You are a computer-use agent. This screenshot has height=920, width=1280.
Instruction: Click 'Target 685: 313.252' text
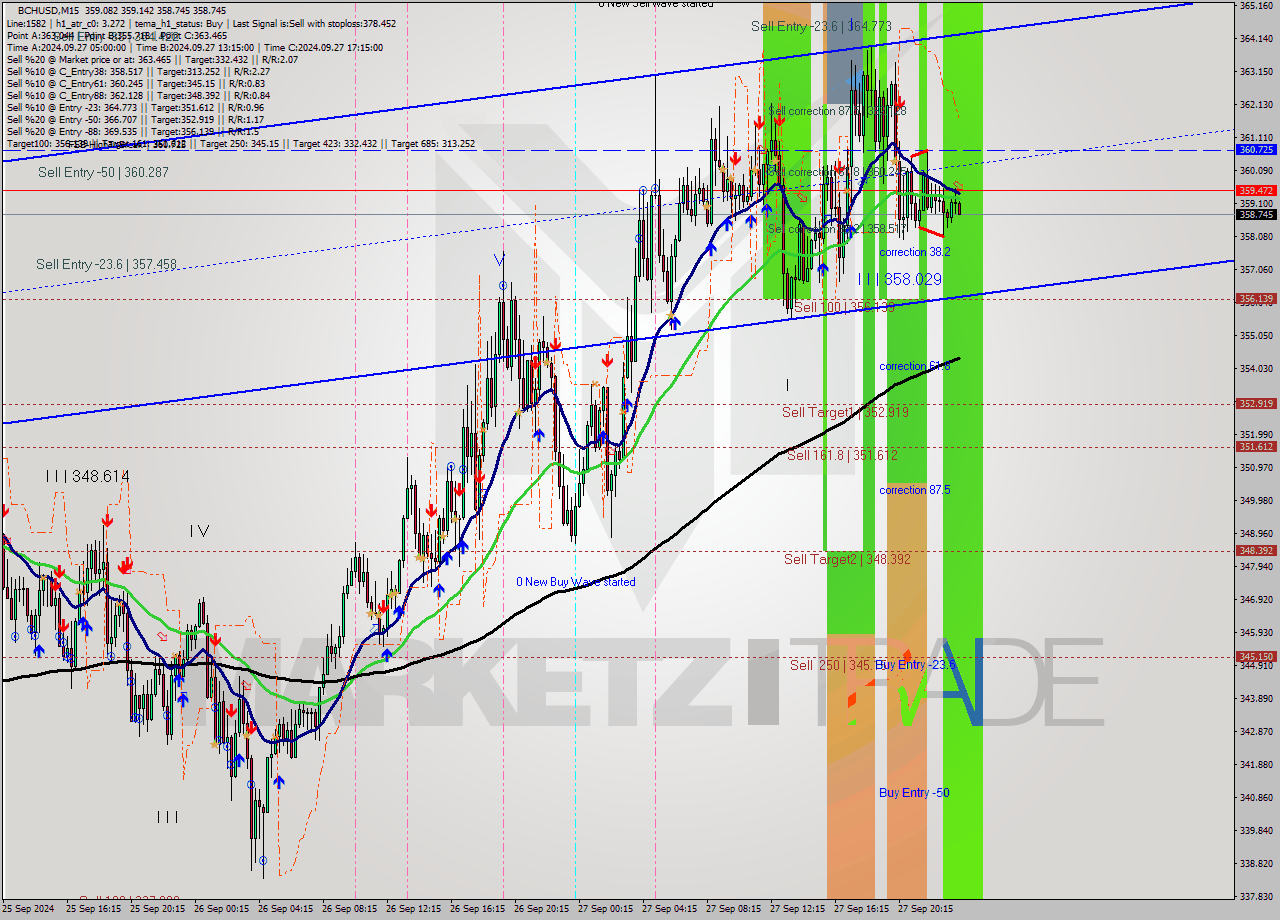[x=433, y=144]
